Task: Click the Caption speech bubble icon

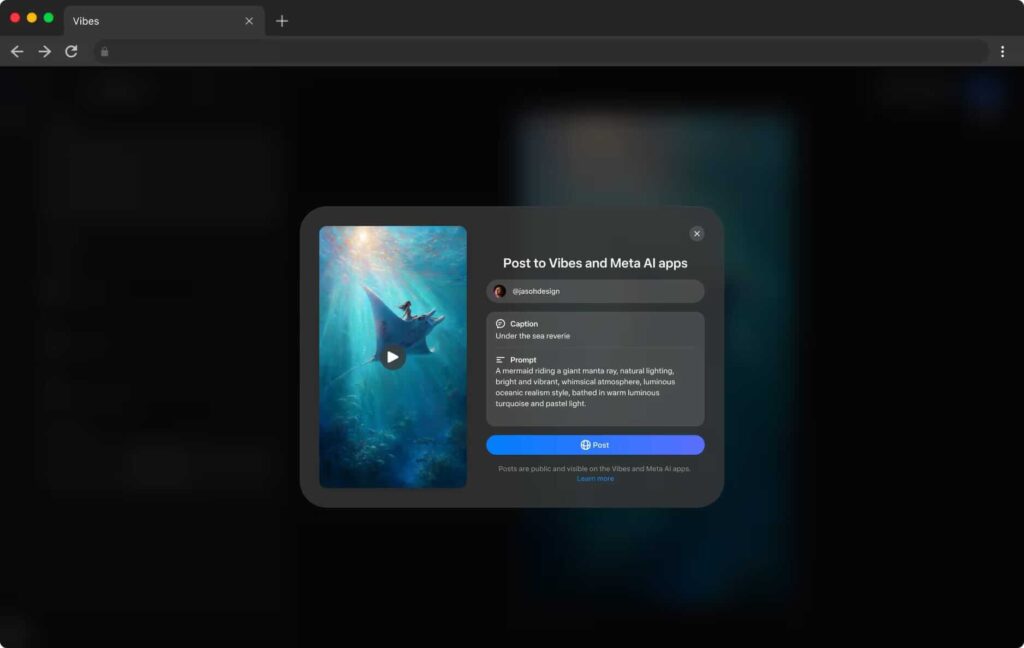Action: point(498,323)
